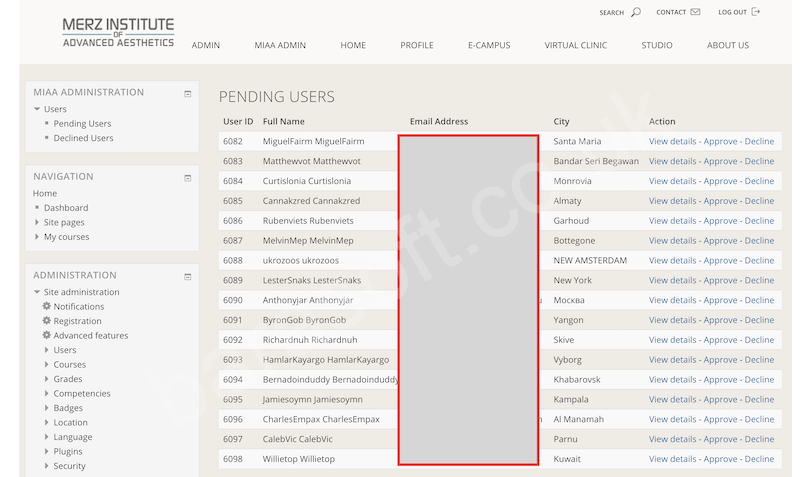Expand the Plugins node

pos(46,451)
